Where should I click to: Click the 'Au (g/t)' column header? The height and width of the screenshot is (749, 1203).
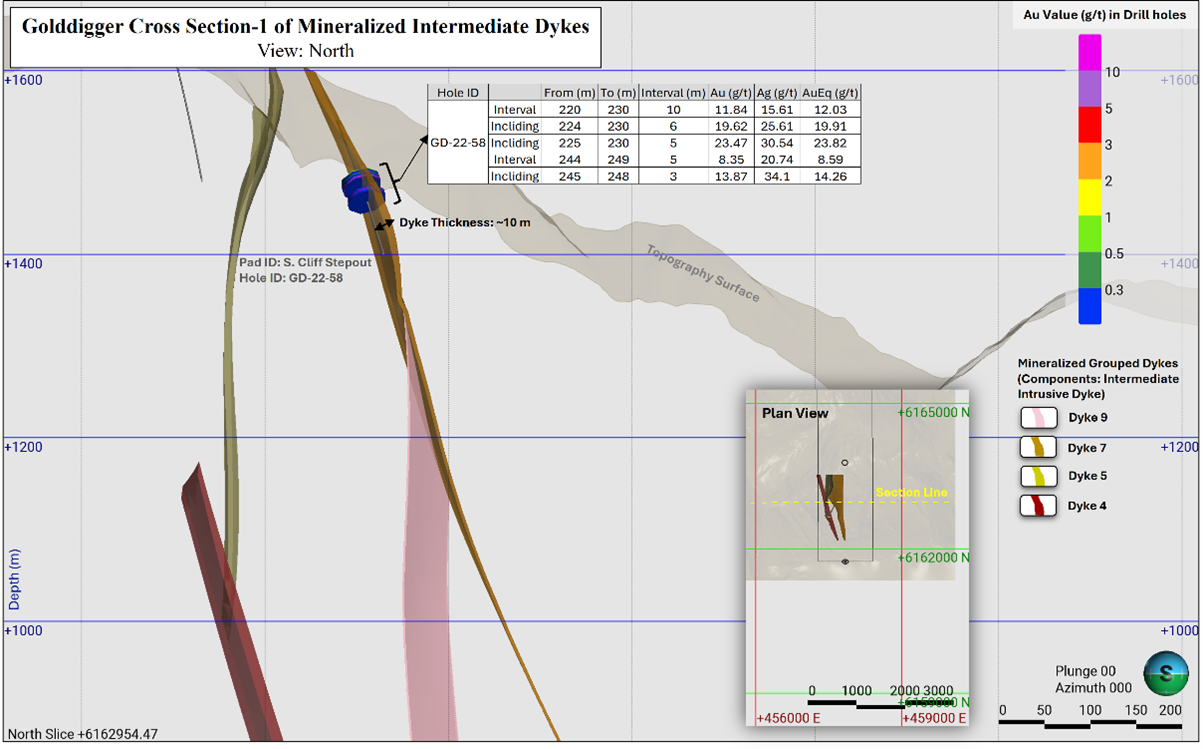731,92
